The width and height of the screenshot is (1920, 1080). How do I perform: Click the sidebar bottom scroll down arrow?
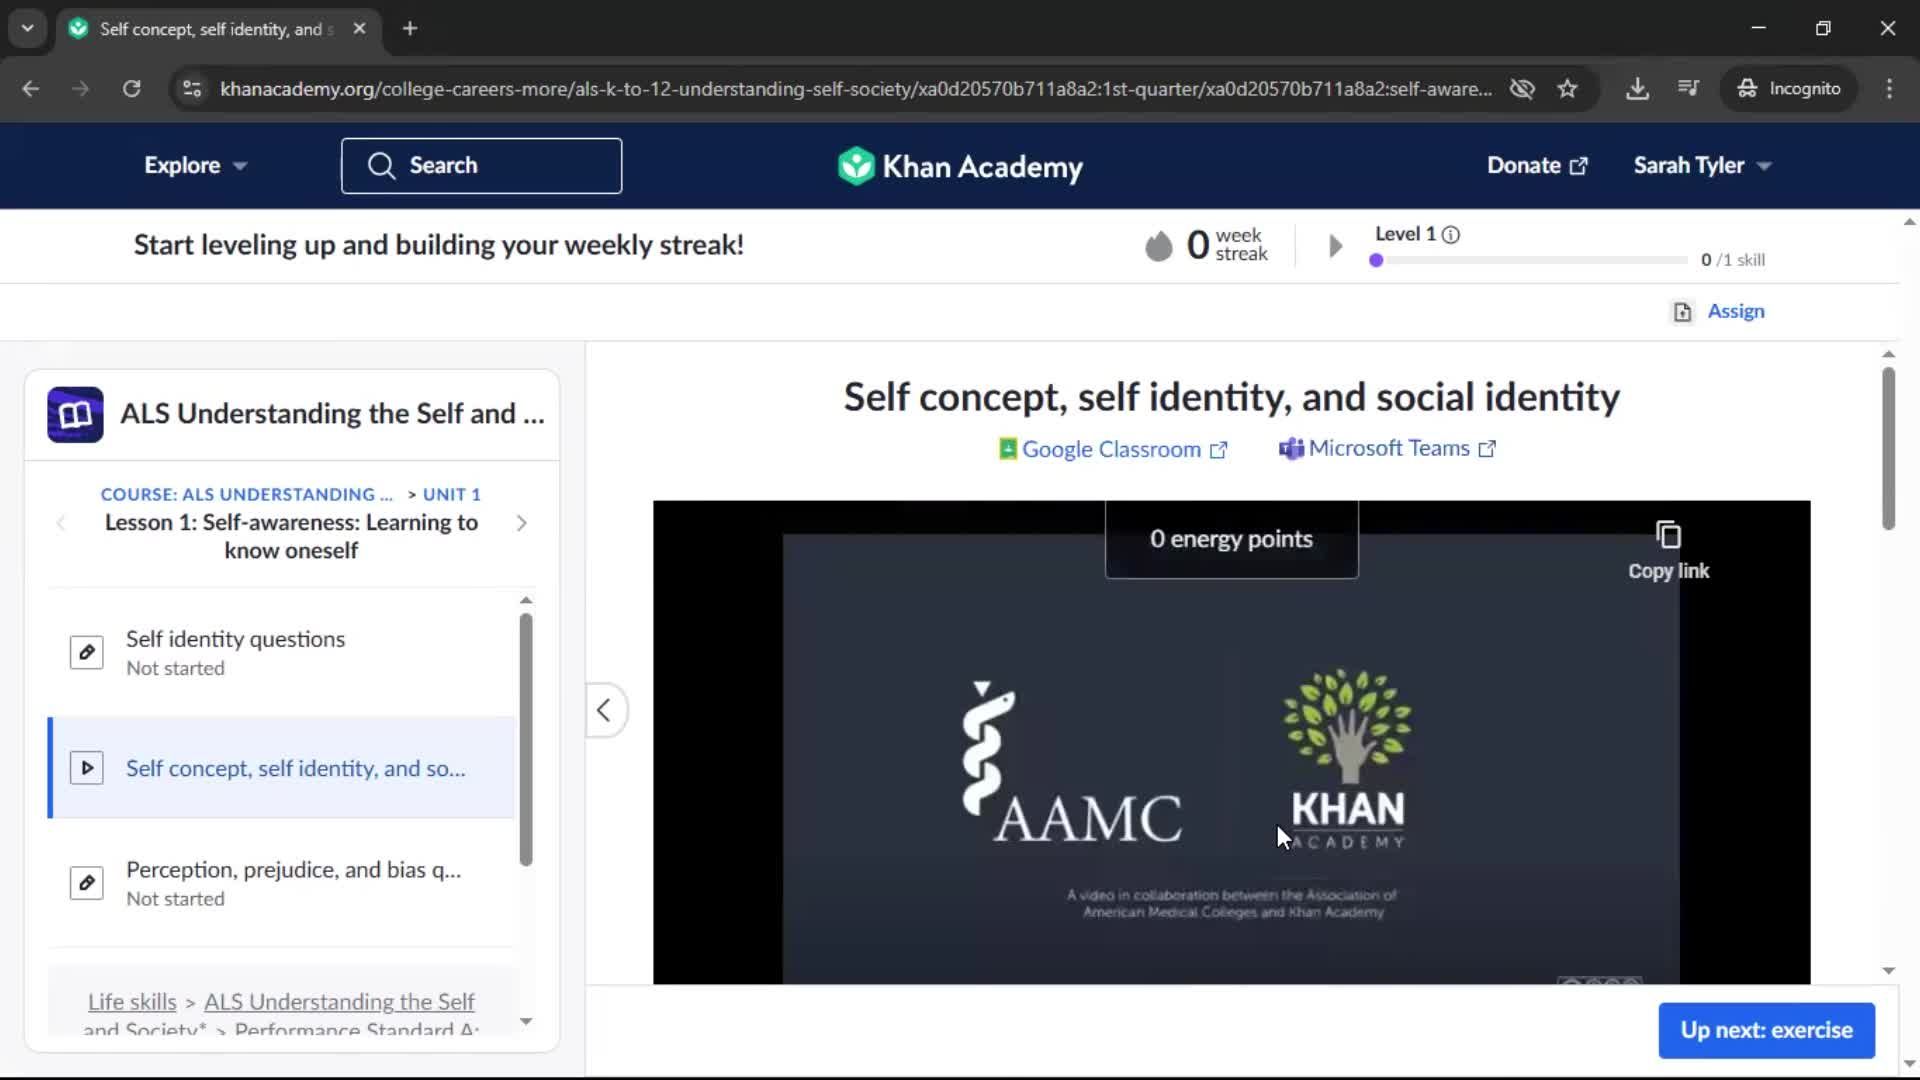(x=526, y=1021)
